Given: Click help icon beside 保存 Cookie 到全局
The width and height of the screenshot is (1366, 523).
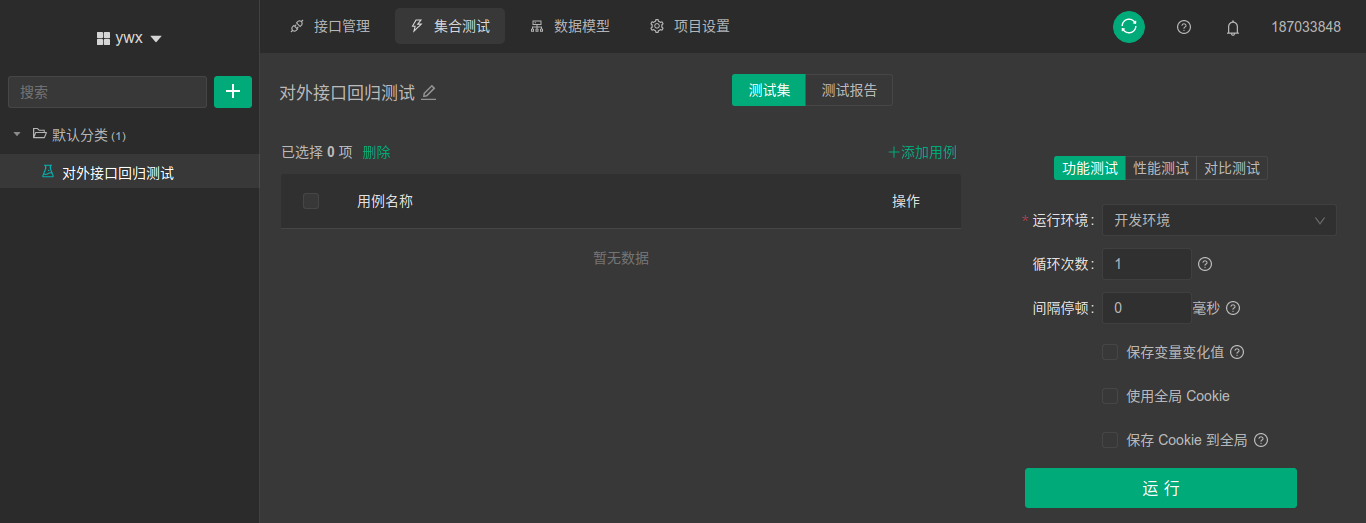Looking at the screenshot, I should [1261, 440].
